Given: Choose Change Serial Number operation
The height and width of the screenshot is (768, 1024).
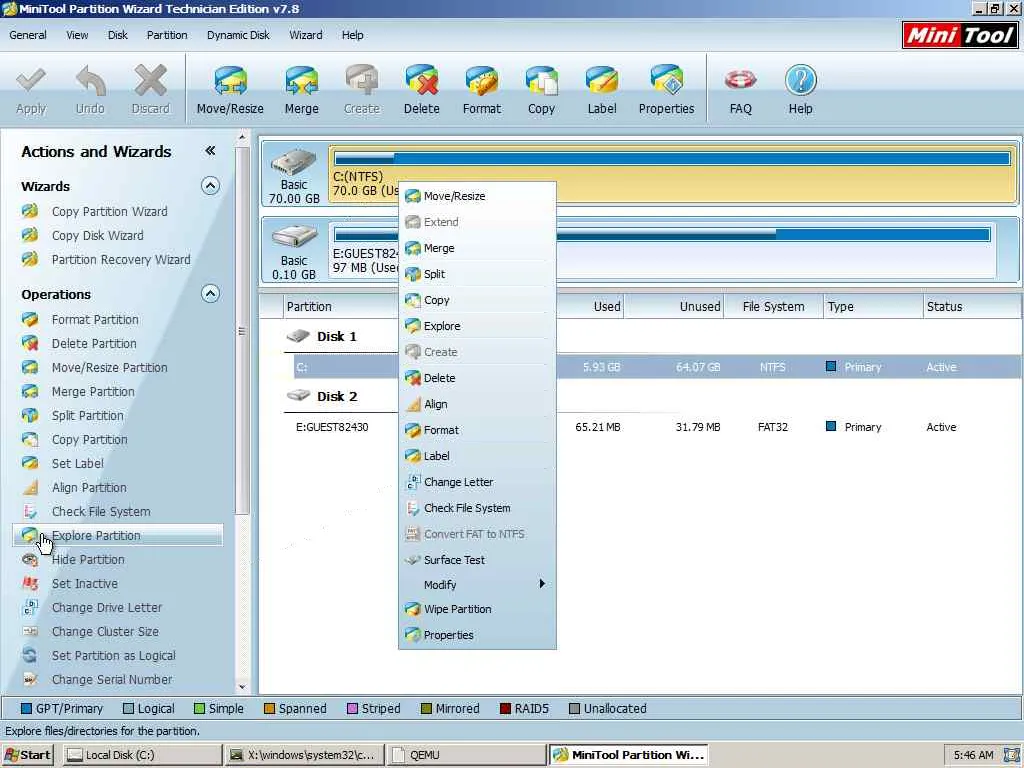Looking at the screenshot, I should [x=112, y=680].
